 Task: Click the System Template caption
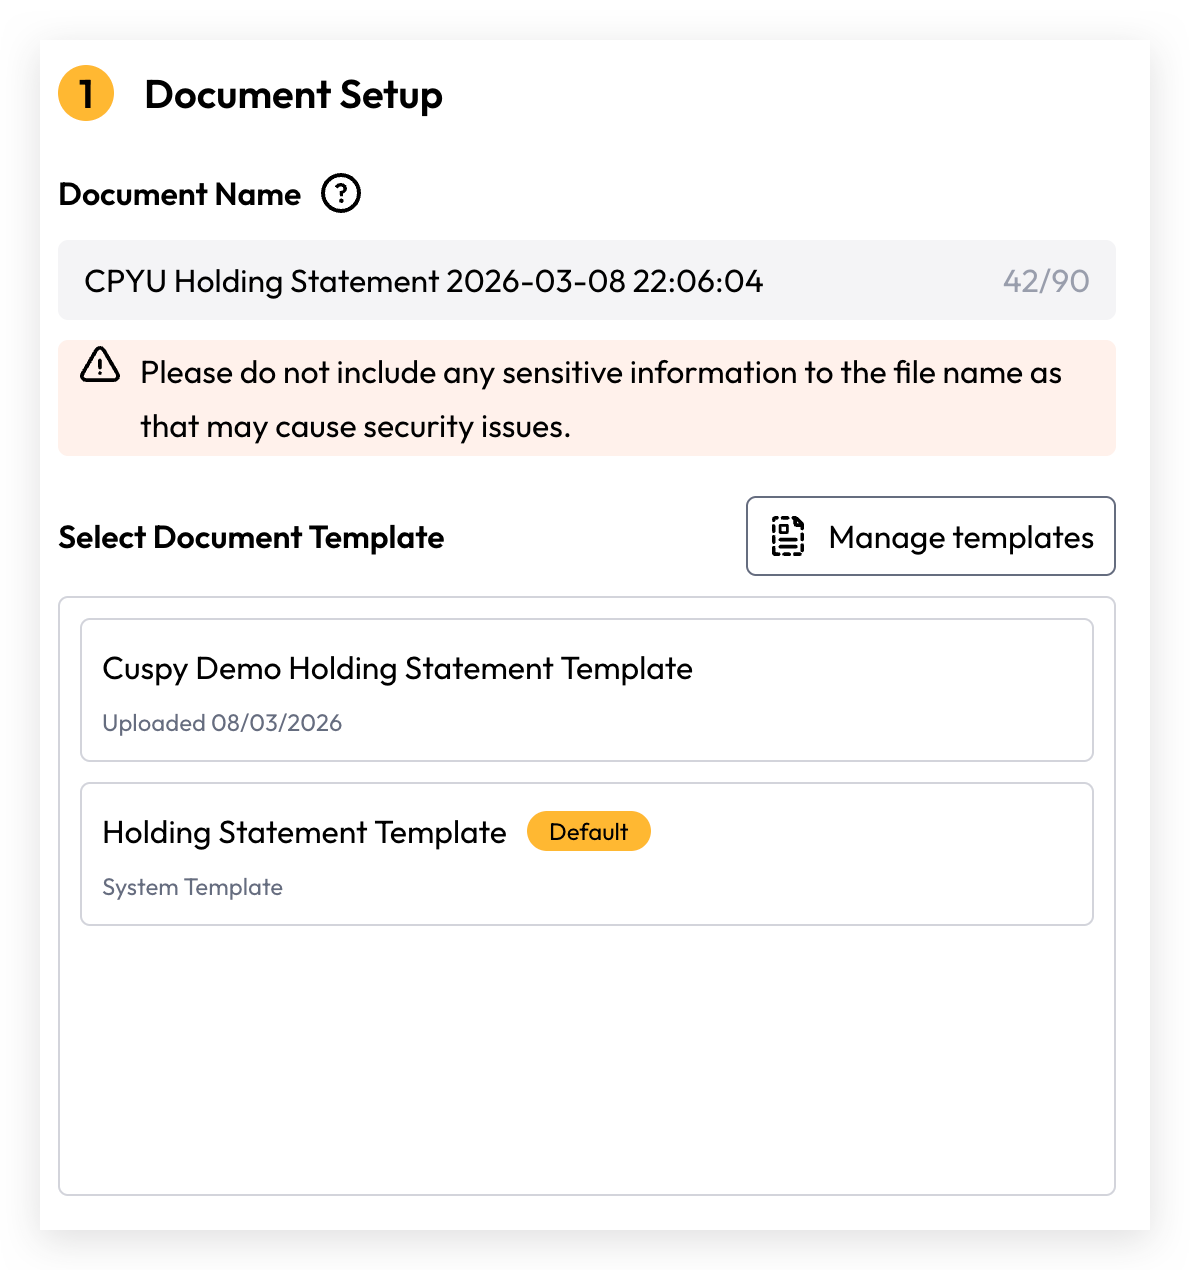click(193, 887)
